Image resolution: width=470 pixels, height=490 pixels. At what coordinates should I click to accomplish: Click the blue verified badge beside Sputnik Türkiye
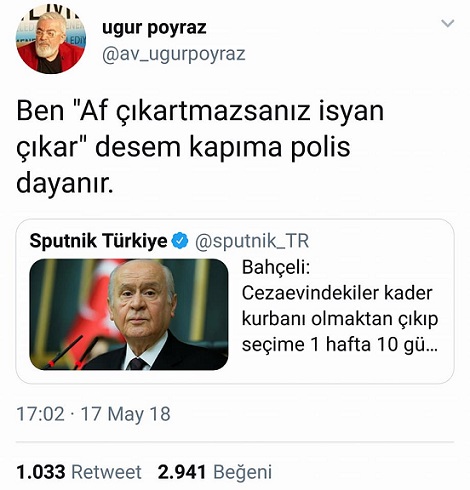180,241
